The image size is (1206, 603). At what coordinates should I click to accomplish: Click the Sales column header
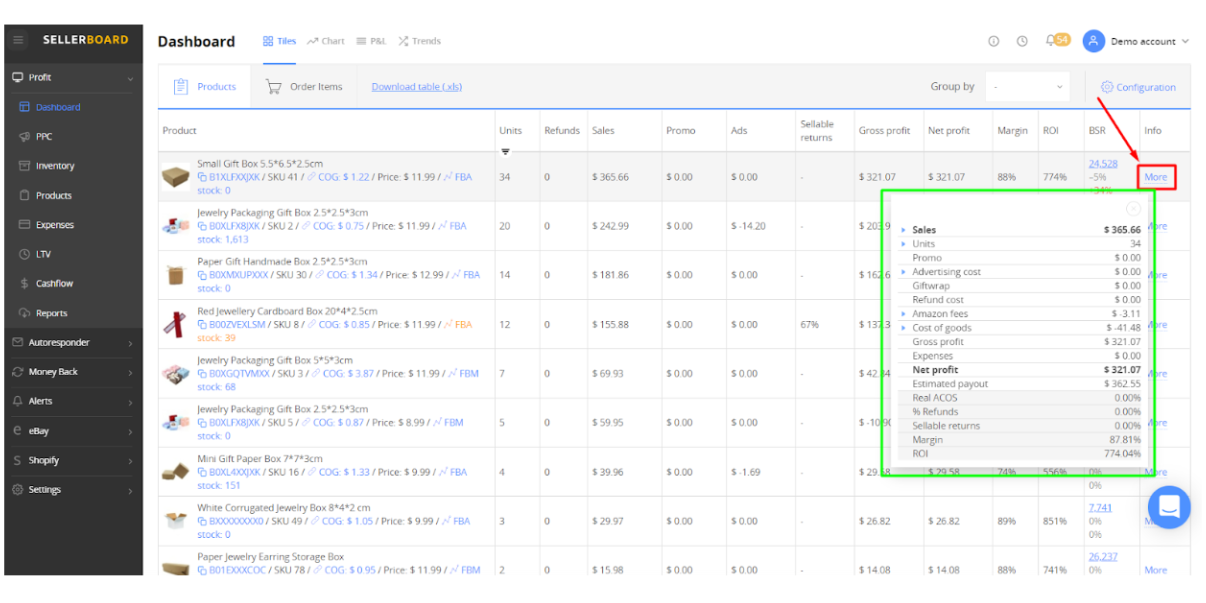pos(603,131)
